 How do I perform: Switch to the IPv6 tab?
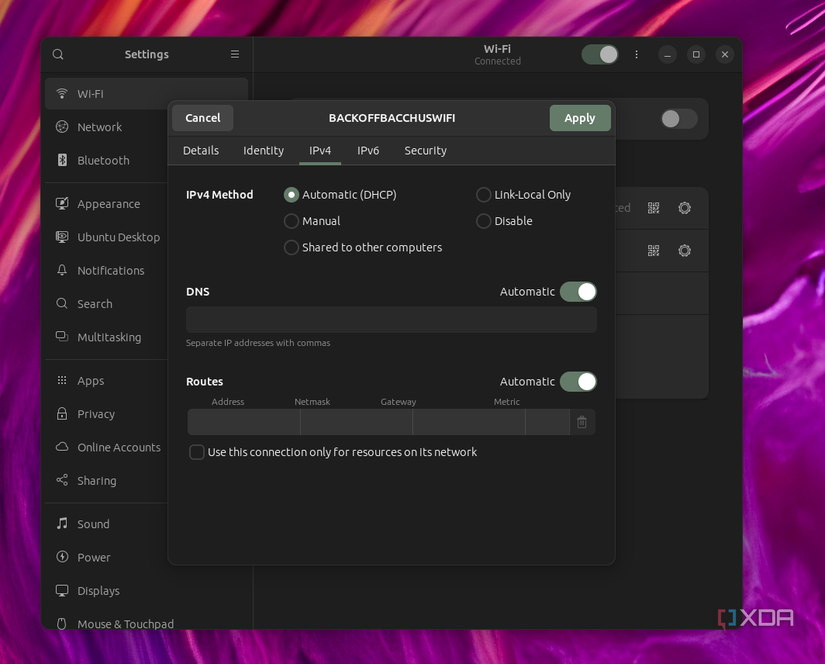(368, 150)
